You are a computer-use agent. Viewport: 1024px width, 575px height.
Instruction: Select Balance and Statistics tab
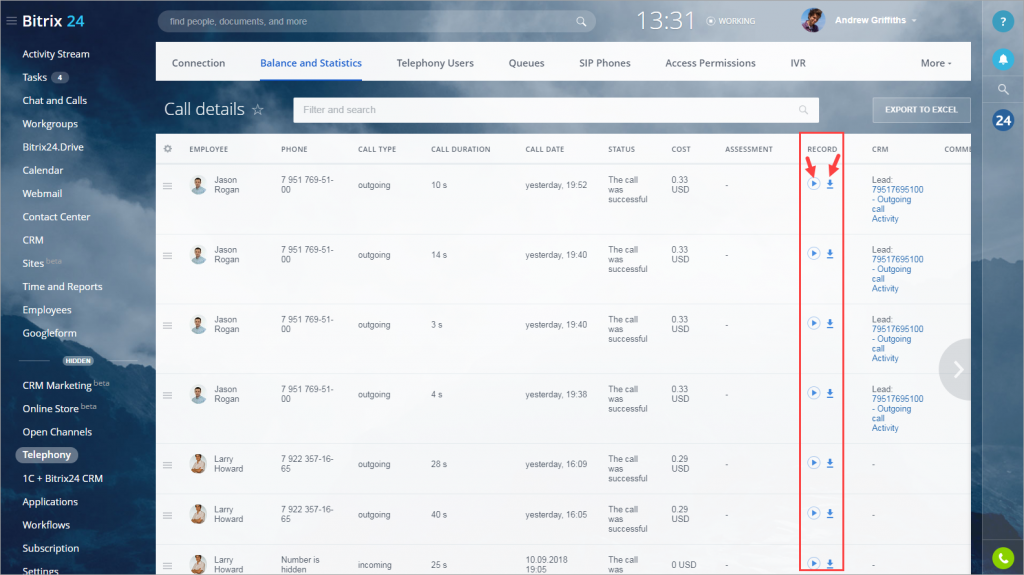coord(311,63)
